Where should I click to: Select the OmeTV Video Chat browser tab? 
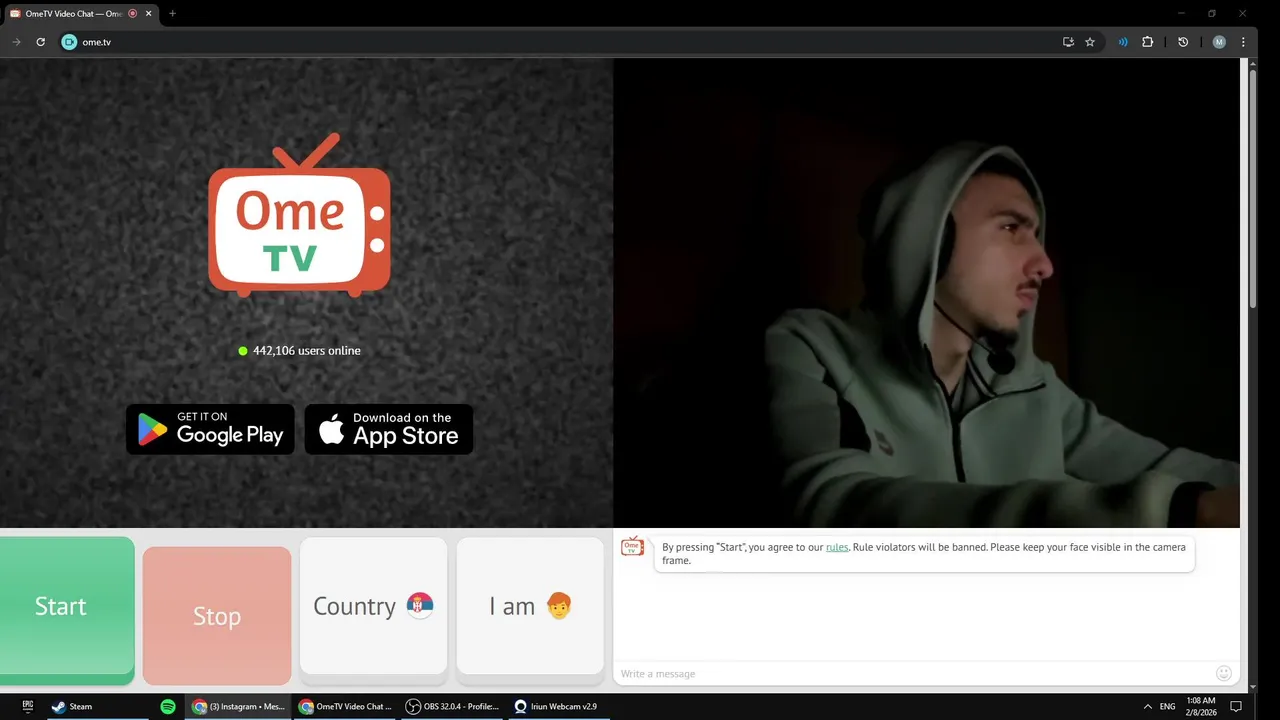[x=80, y=13]
